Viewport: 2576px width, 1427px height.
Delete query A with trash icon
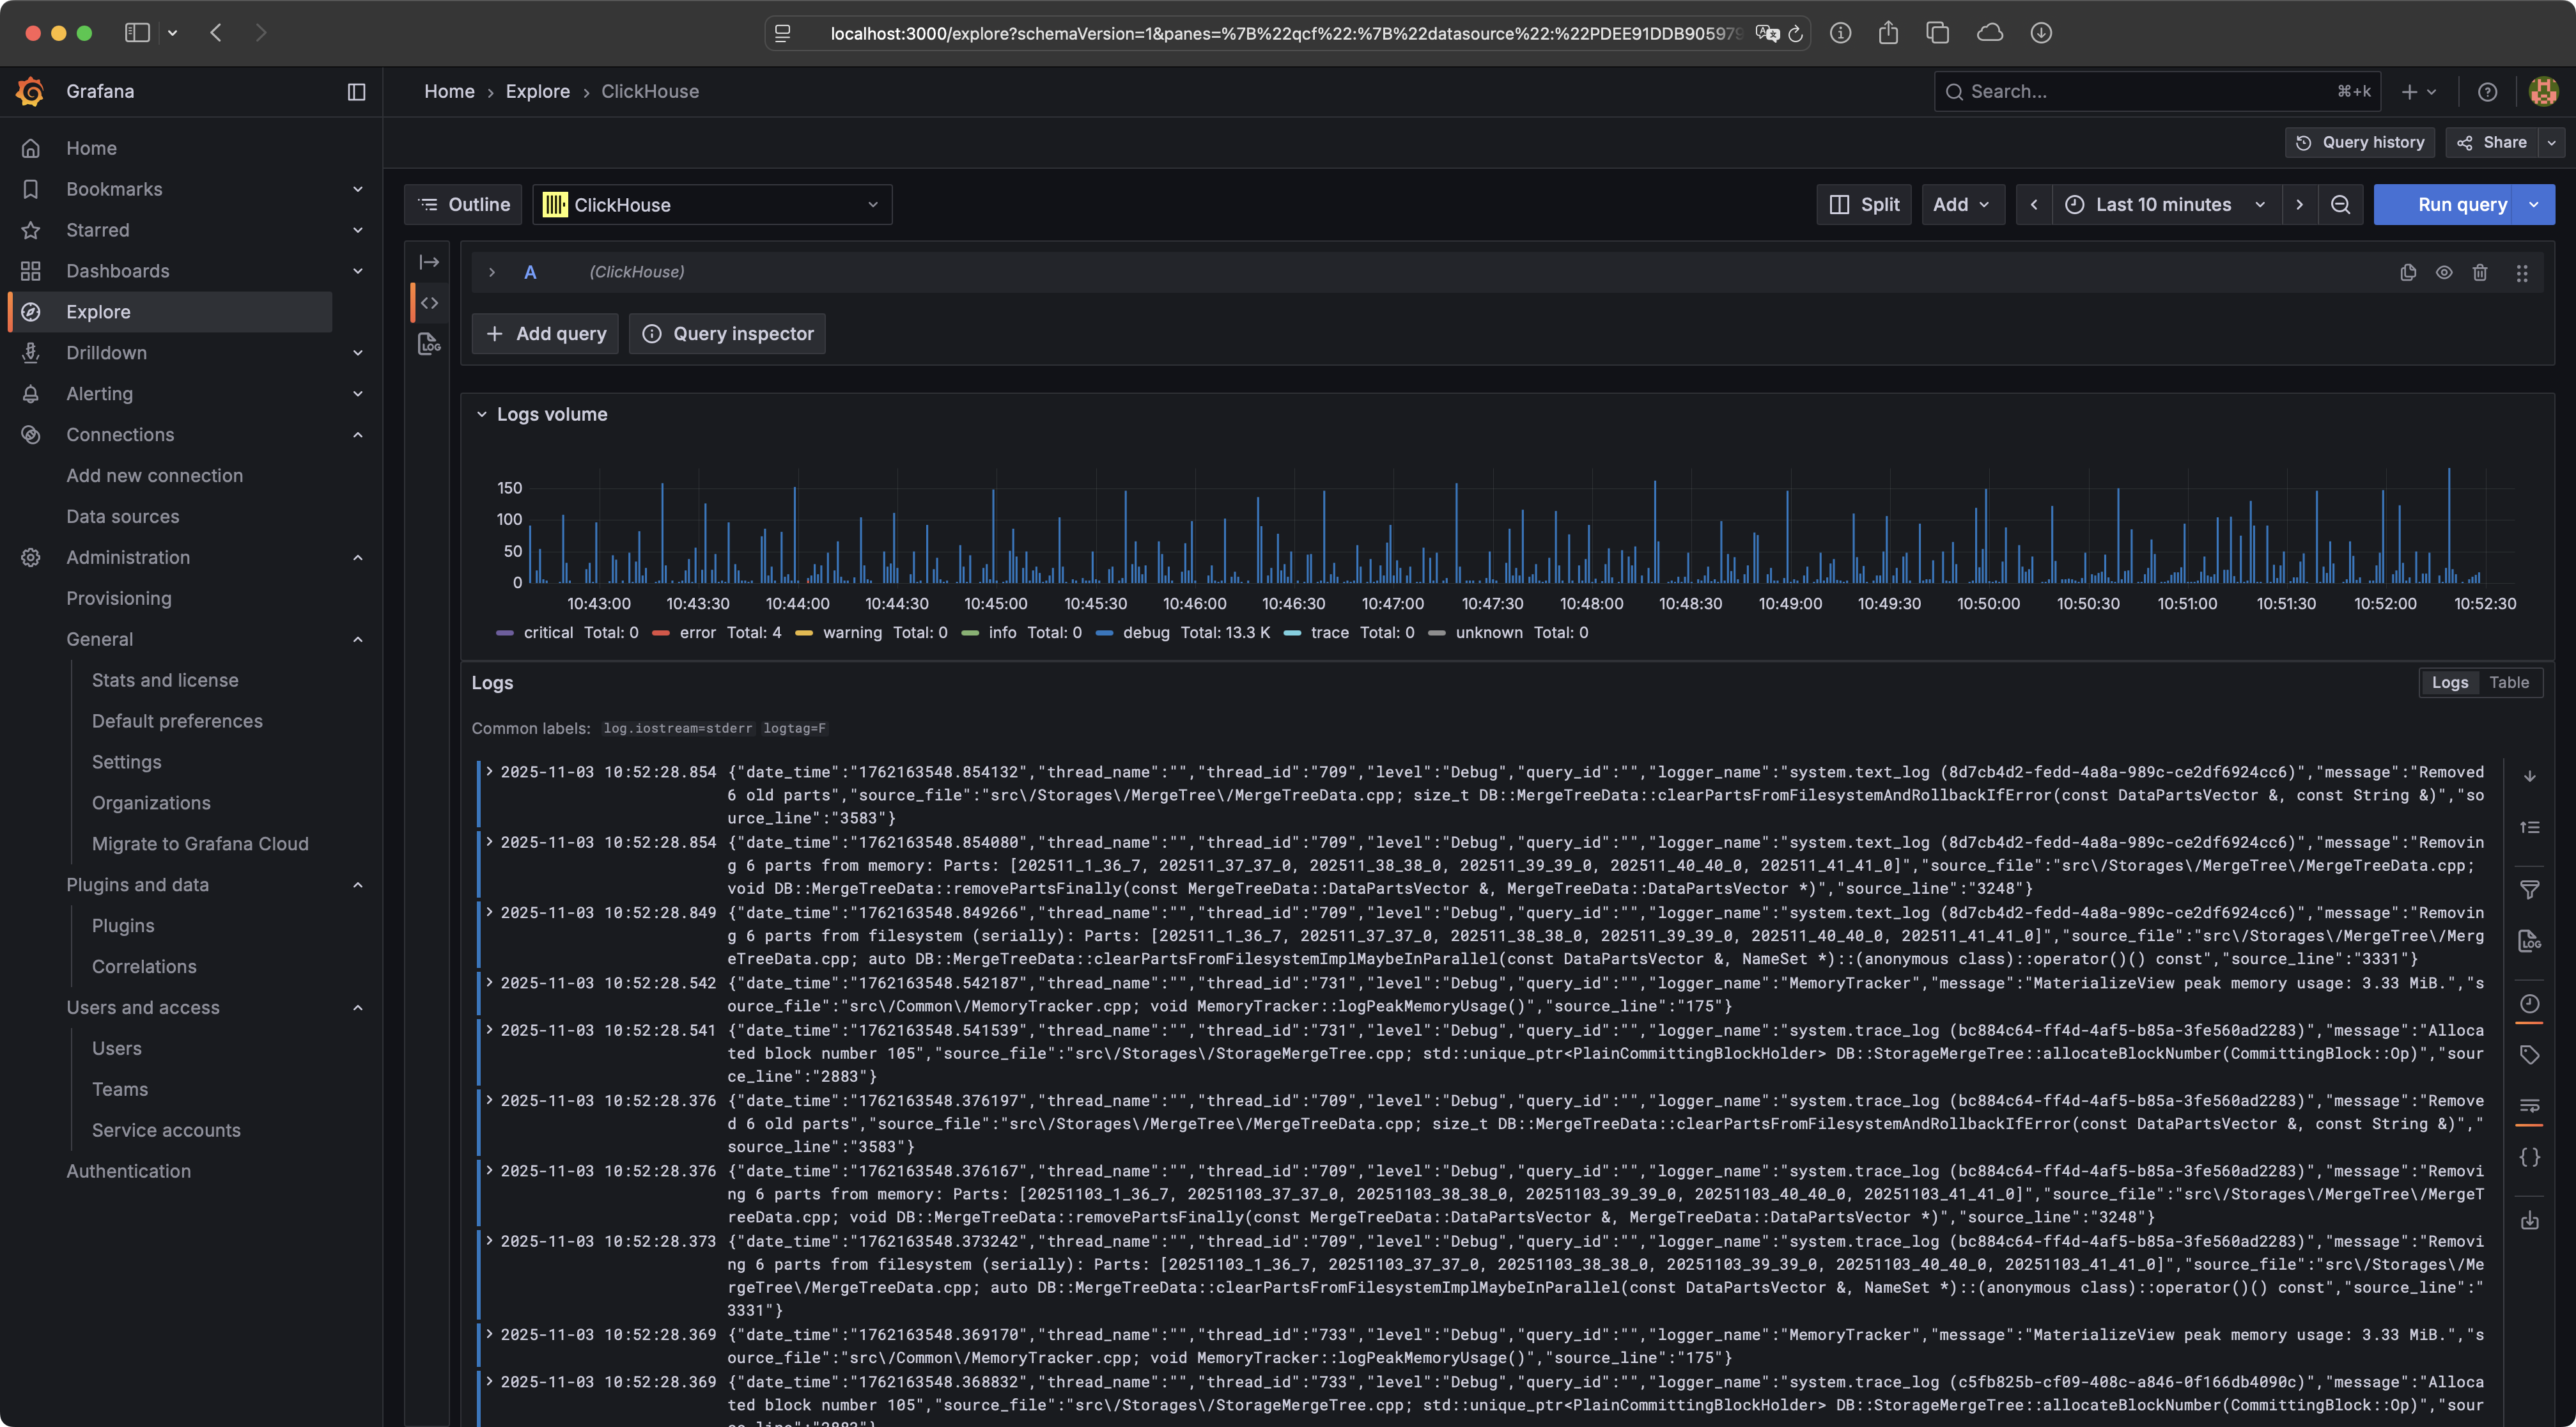click(2480, 272)
